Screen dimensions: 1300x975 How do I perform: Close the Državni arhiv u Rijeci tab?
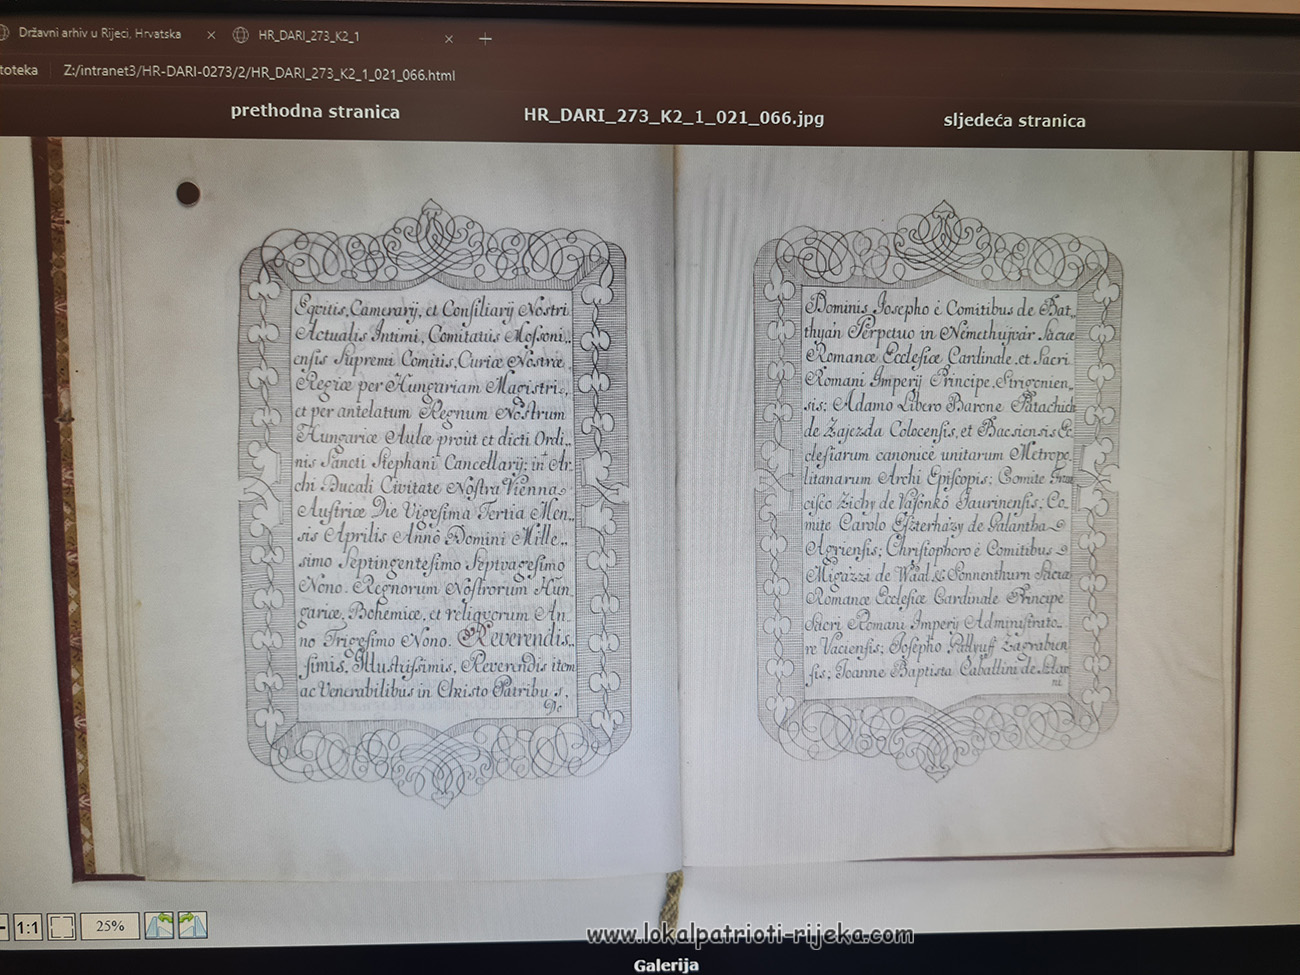point(211,35)
